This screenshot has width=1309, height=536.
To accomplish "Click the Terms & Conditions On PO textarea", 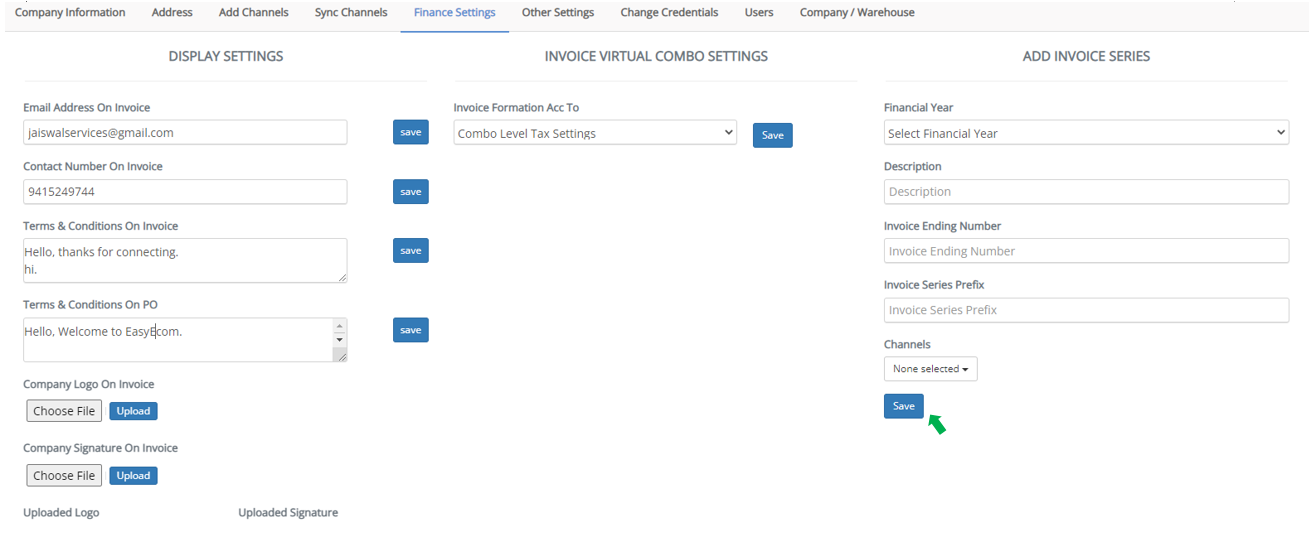I will (185, 340).
